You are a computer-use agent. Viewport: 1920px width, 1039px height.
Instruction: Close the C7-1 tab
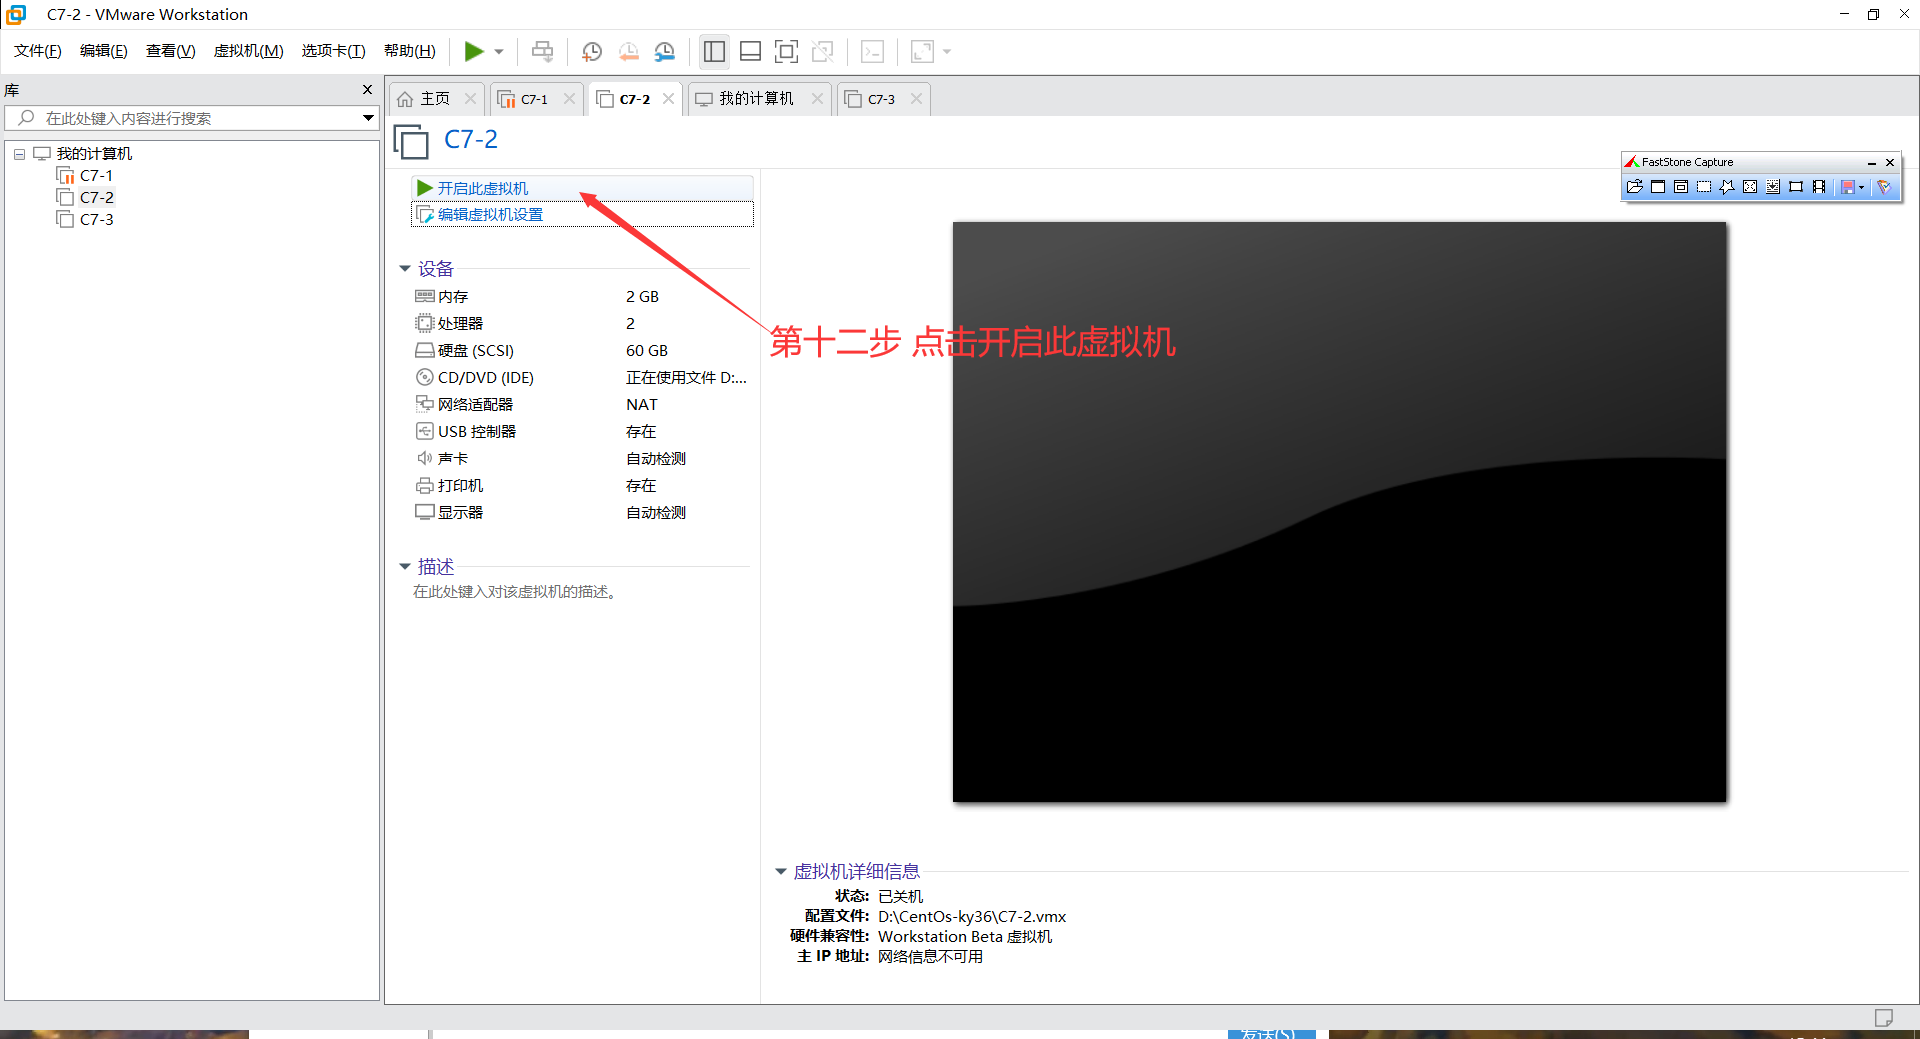[569, 99]
